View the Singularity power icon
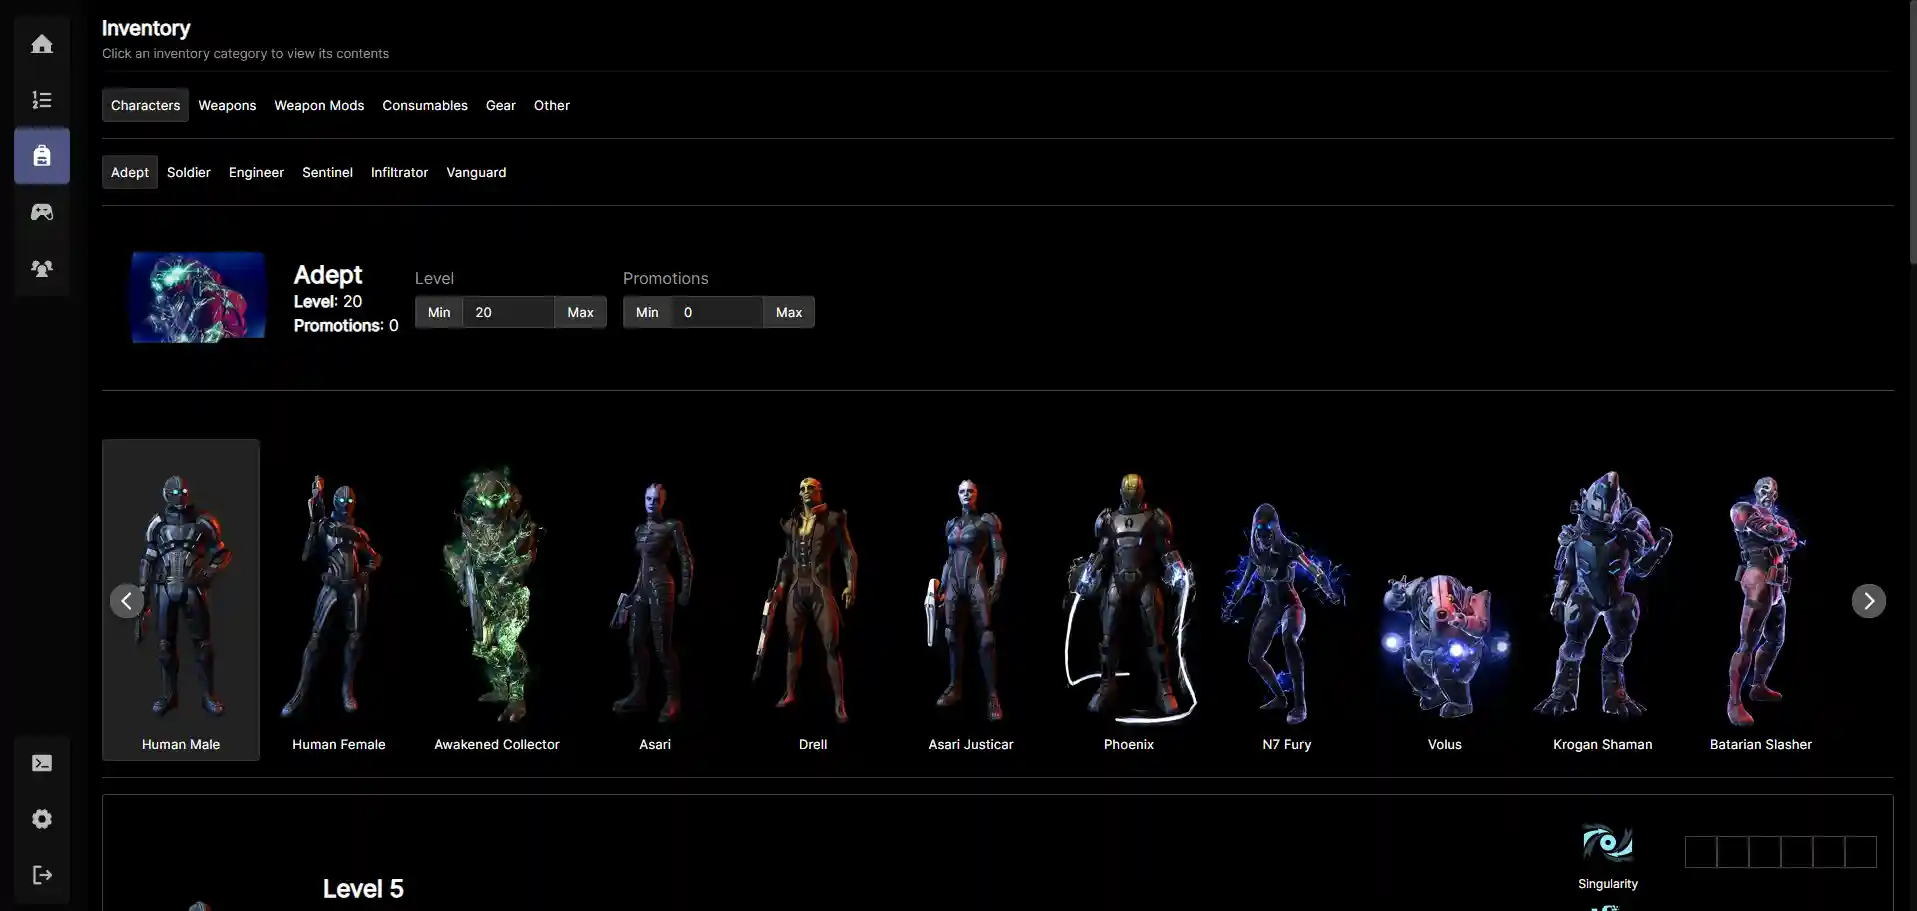 tap(1606, 843)
